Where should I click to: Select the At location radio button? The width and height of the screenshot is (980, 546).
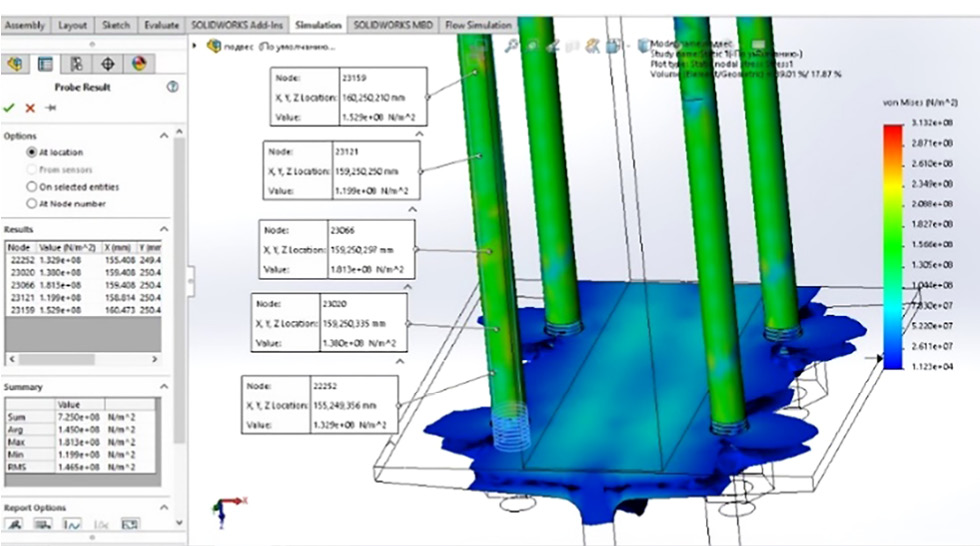pos(32,152)
